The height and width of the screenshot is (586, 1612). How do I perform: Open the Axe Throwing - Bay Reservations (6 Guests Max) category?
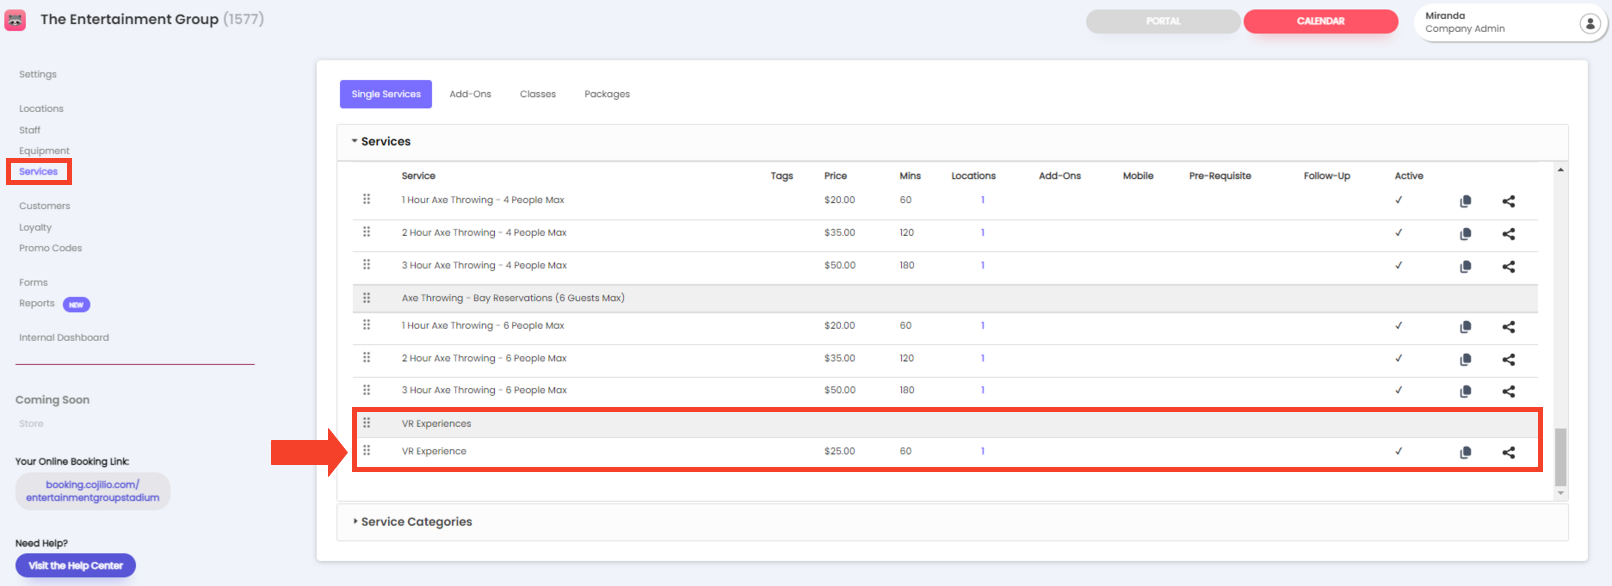coord(513,298)
